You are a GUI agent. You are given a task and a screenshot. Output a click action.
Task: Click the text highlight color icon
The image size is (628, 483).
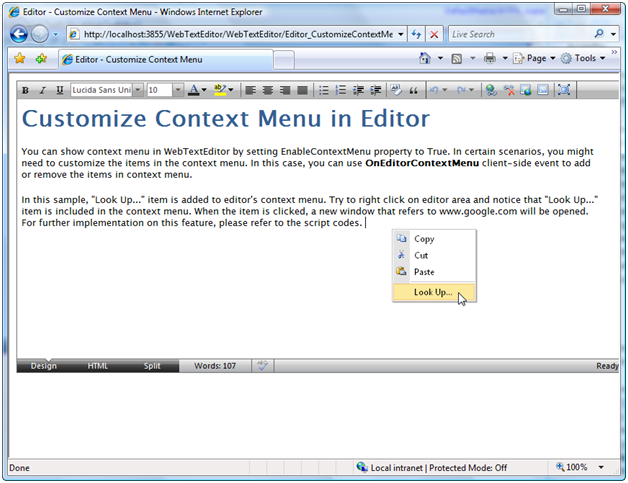tap(220, 90)
